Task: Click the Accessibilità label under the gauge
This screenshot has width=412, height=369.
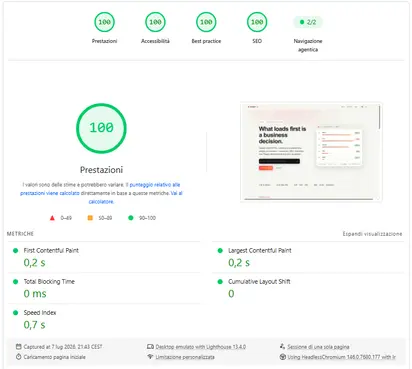Action: 155,41
